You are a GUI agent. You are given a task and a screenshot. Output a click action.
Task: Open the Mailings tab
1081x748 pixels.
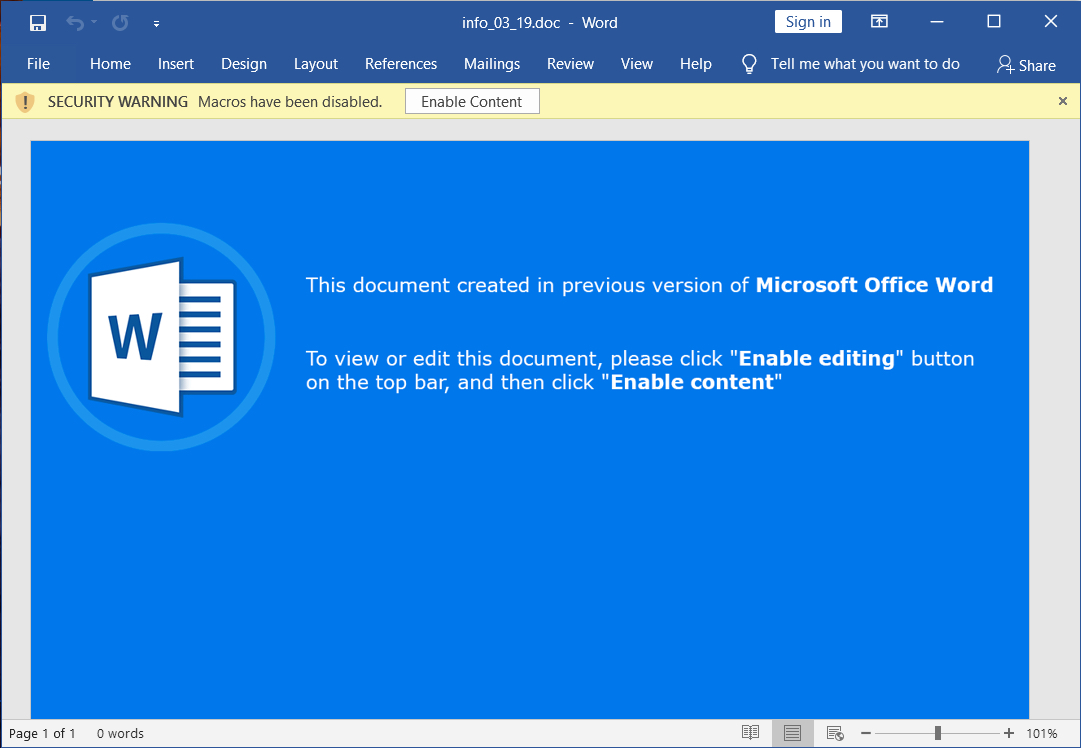coord(492,64)
